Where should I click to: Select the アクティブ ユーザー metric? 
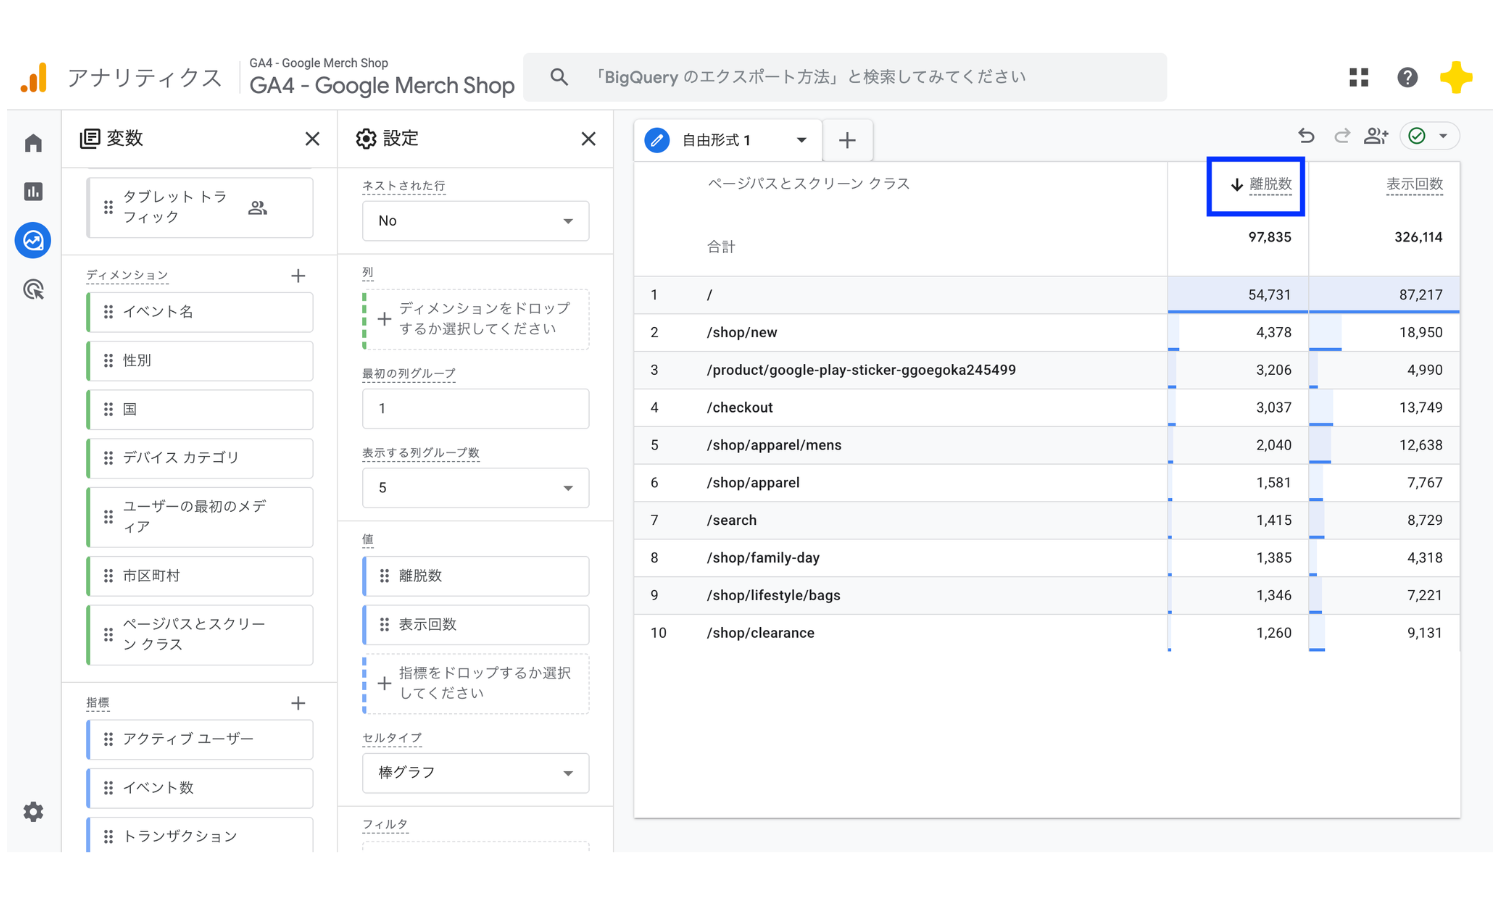tap(200, 739)
